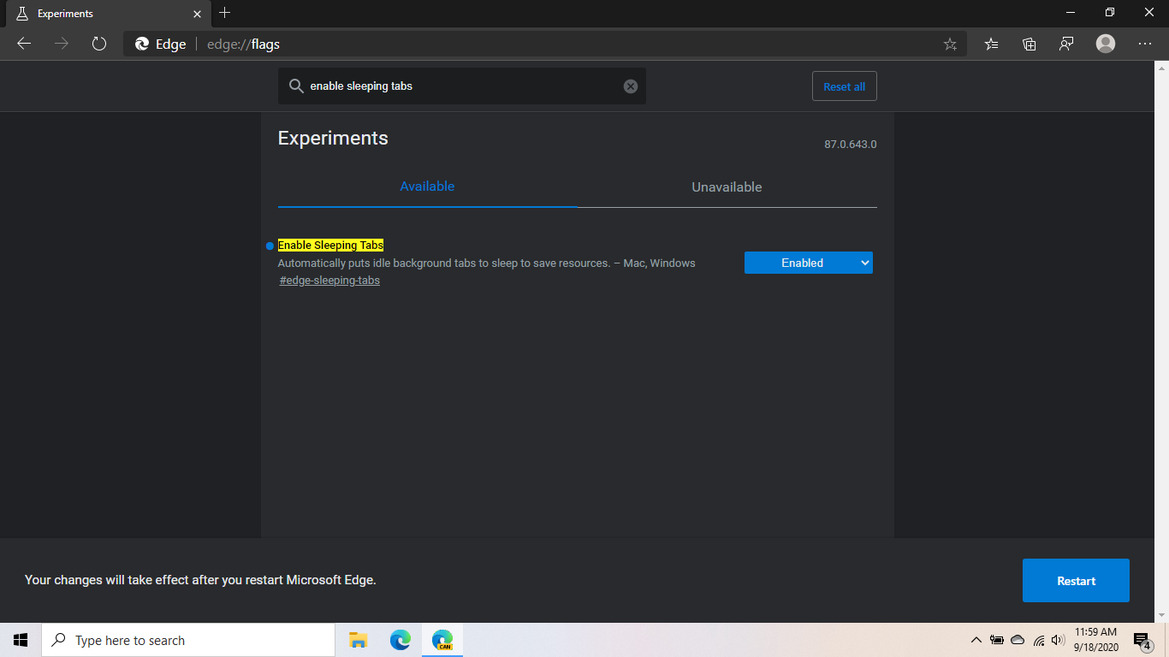The width and height of the screenshot is (1169, 657).
Task: Open the battery status icon
Action: coord(997,640)
